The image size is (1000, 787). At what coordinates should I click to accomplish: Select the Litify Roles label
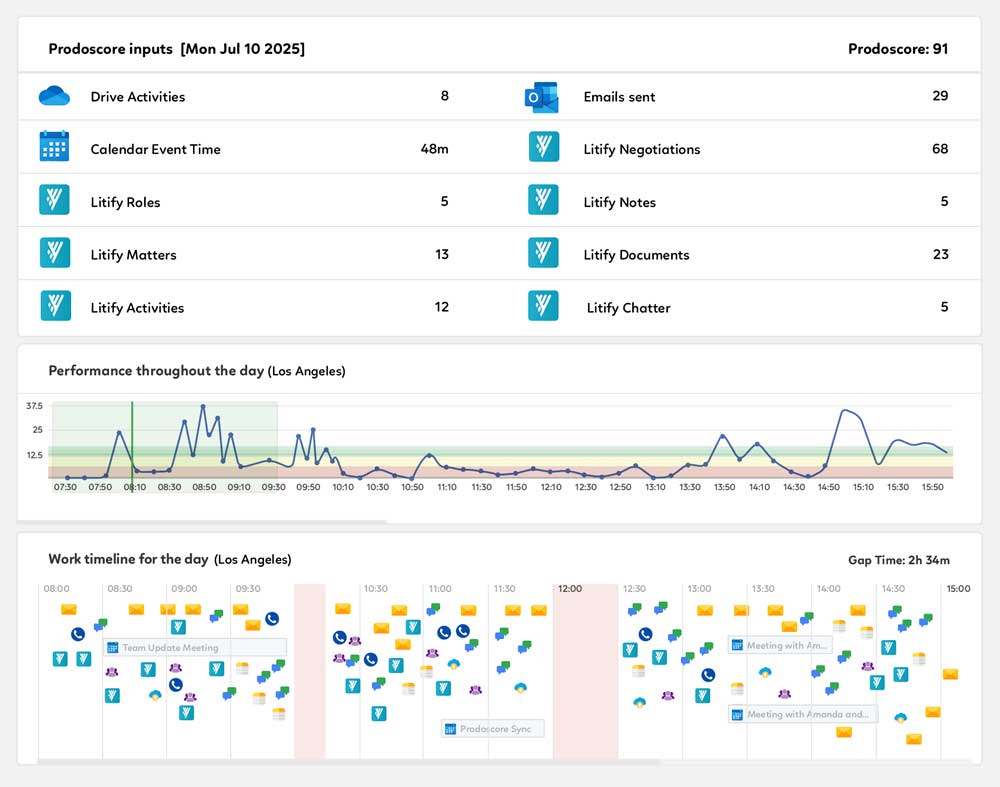click(125, 202)
